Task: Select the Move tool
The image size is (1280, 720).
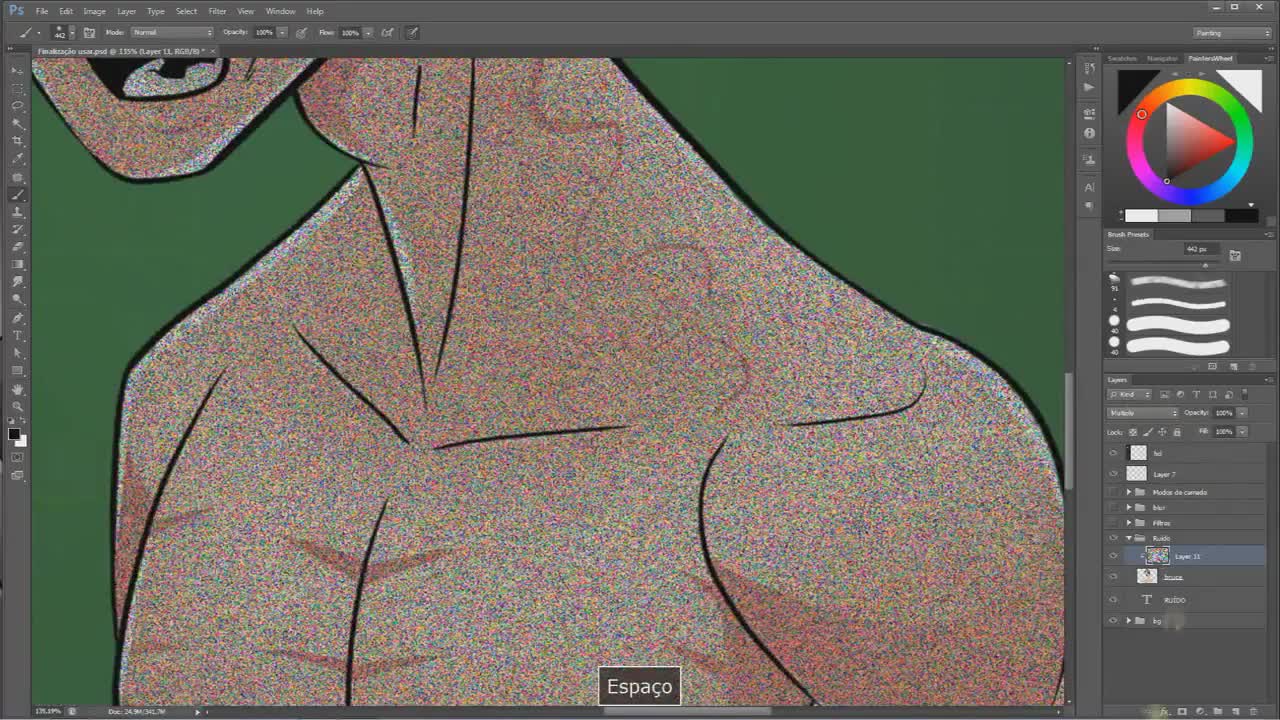Action: 18,70
